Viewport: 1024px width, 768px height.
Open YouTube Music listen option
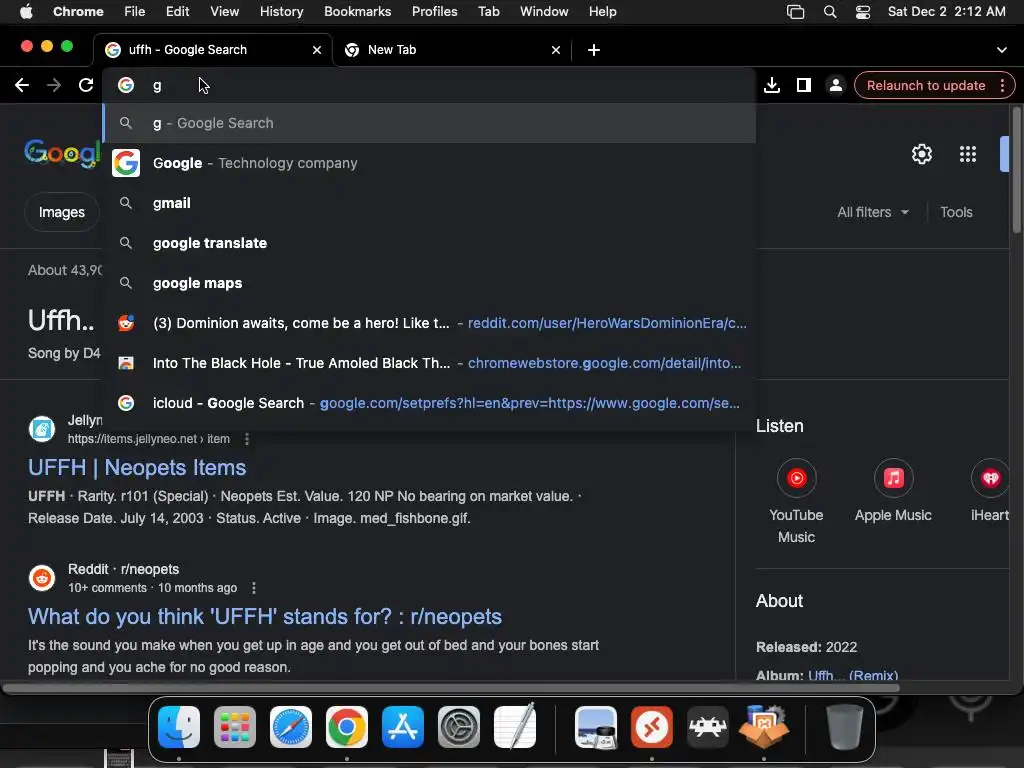coord(796,501)
